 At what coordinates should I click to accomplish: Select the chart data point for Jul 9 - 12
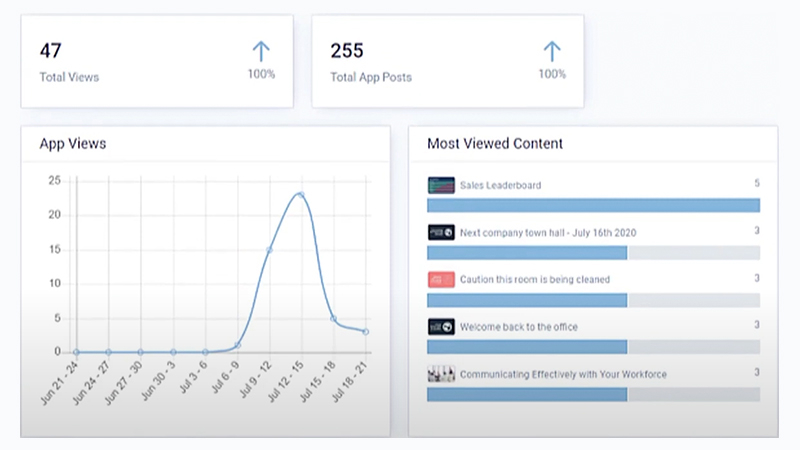point(269,249)
